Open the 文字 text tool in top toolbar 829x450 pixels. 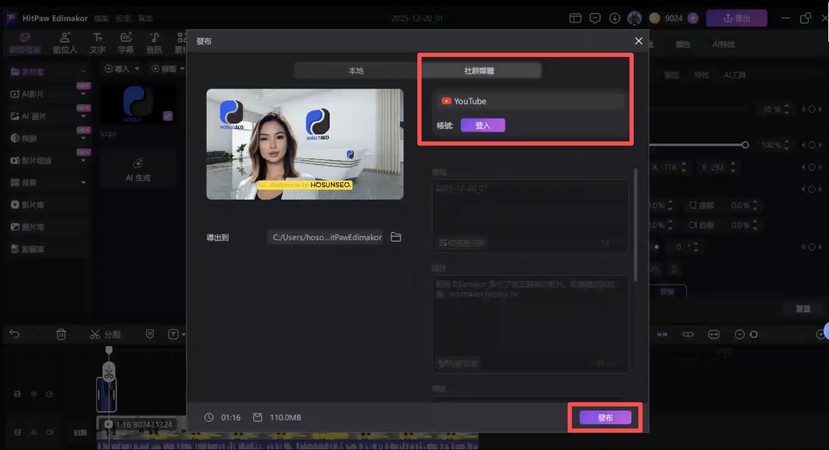(x=98, y=42)
